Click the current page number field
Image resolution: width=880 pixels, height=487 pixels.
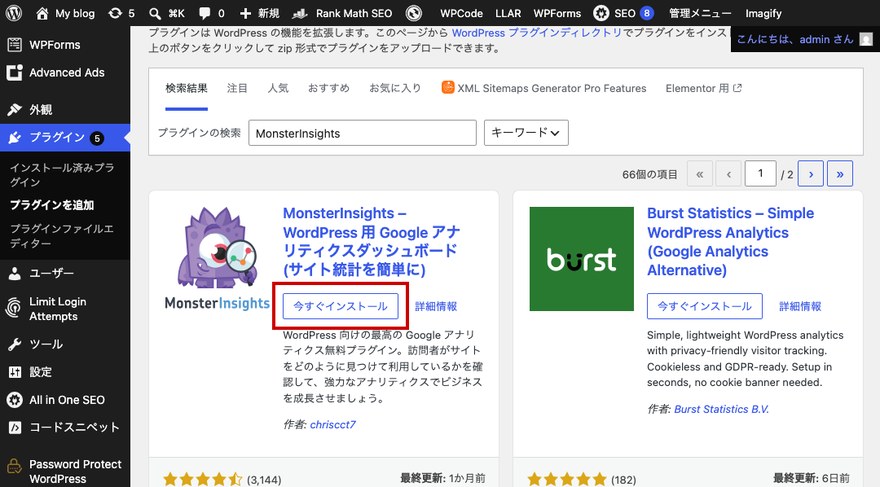tap(760, 173)
